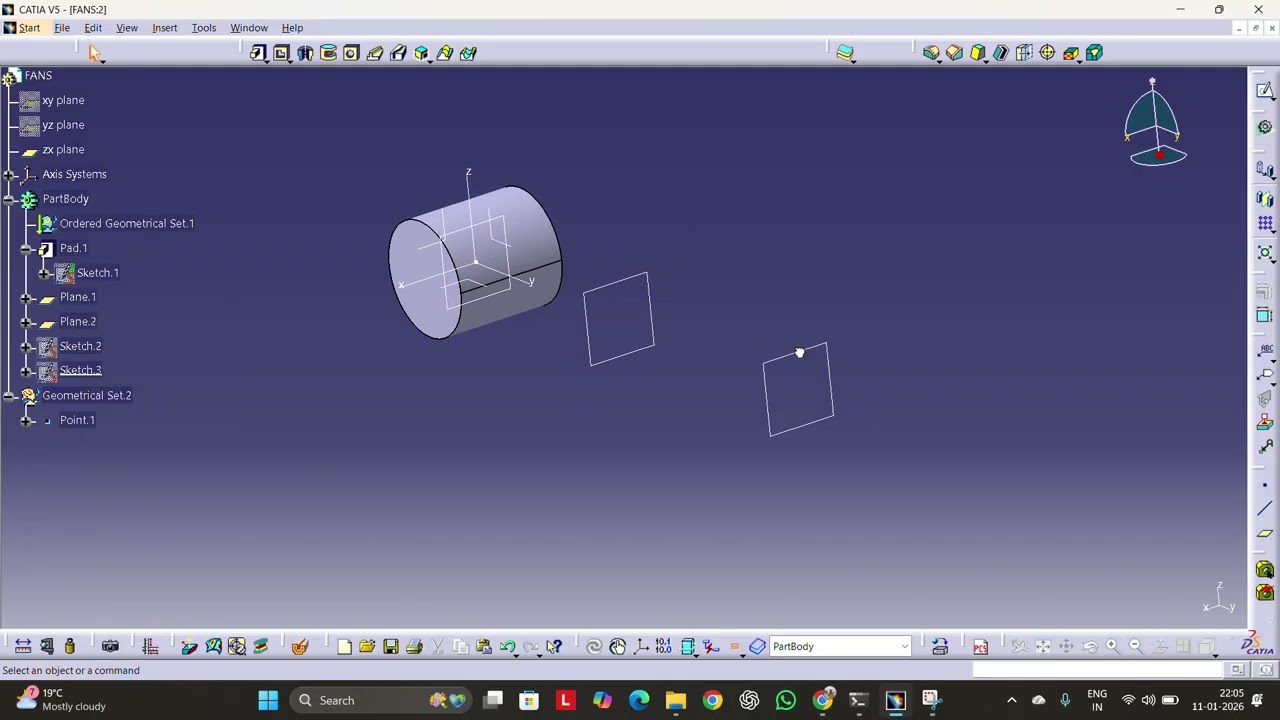Undo the last action
The width and height of the screenshot is (1280, 720).
point(507,646)
